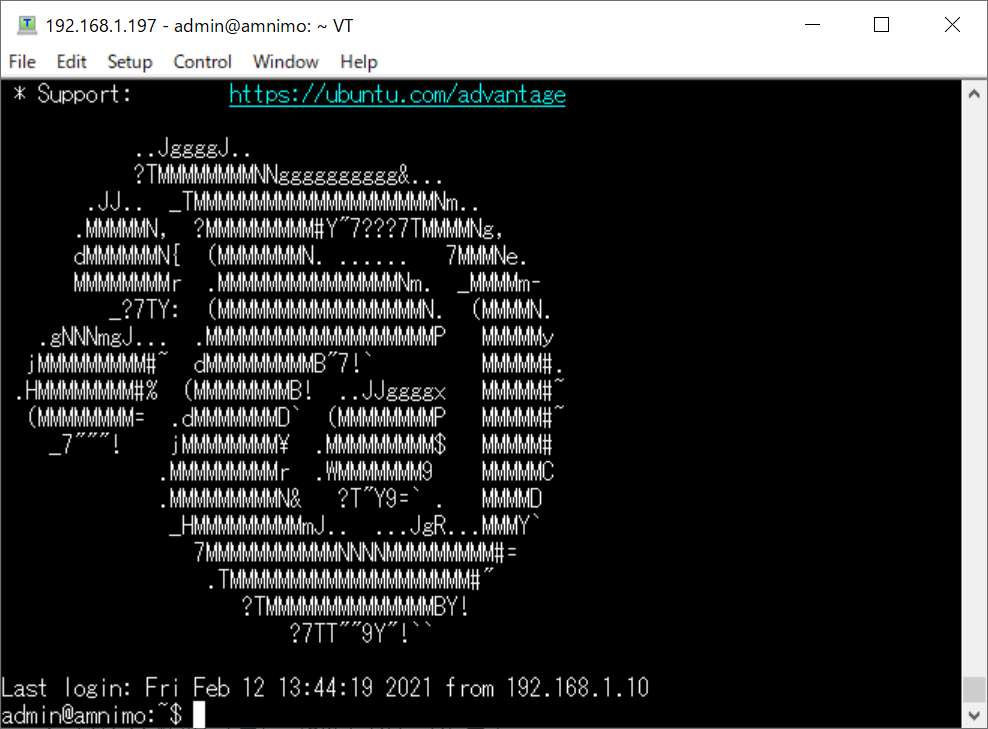
Task: Open the Help menu
Action: [359, 62]
